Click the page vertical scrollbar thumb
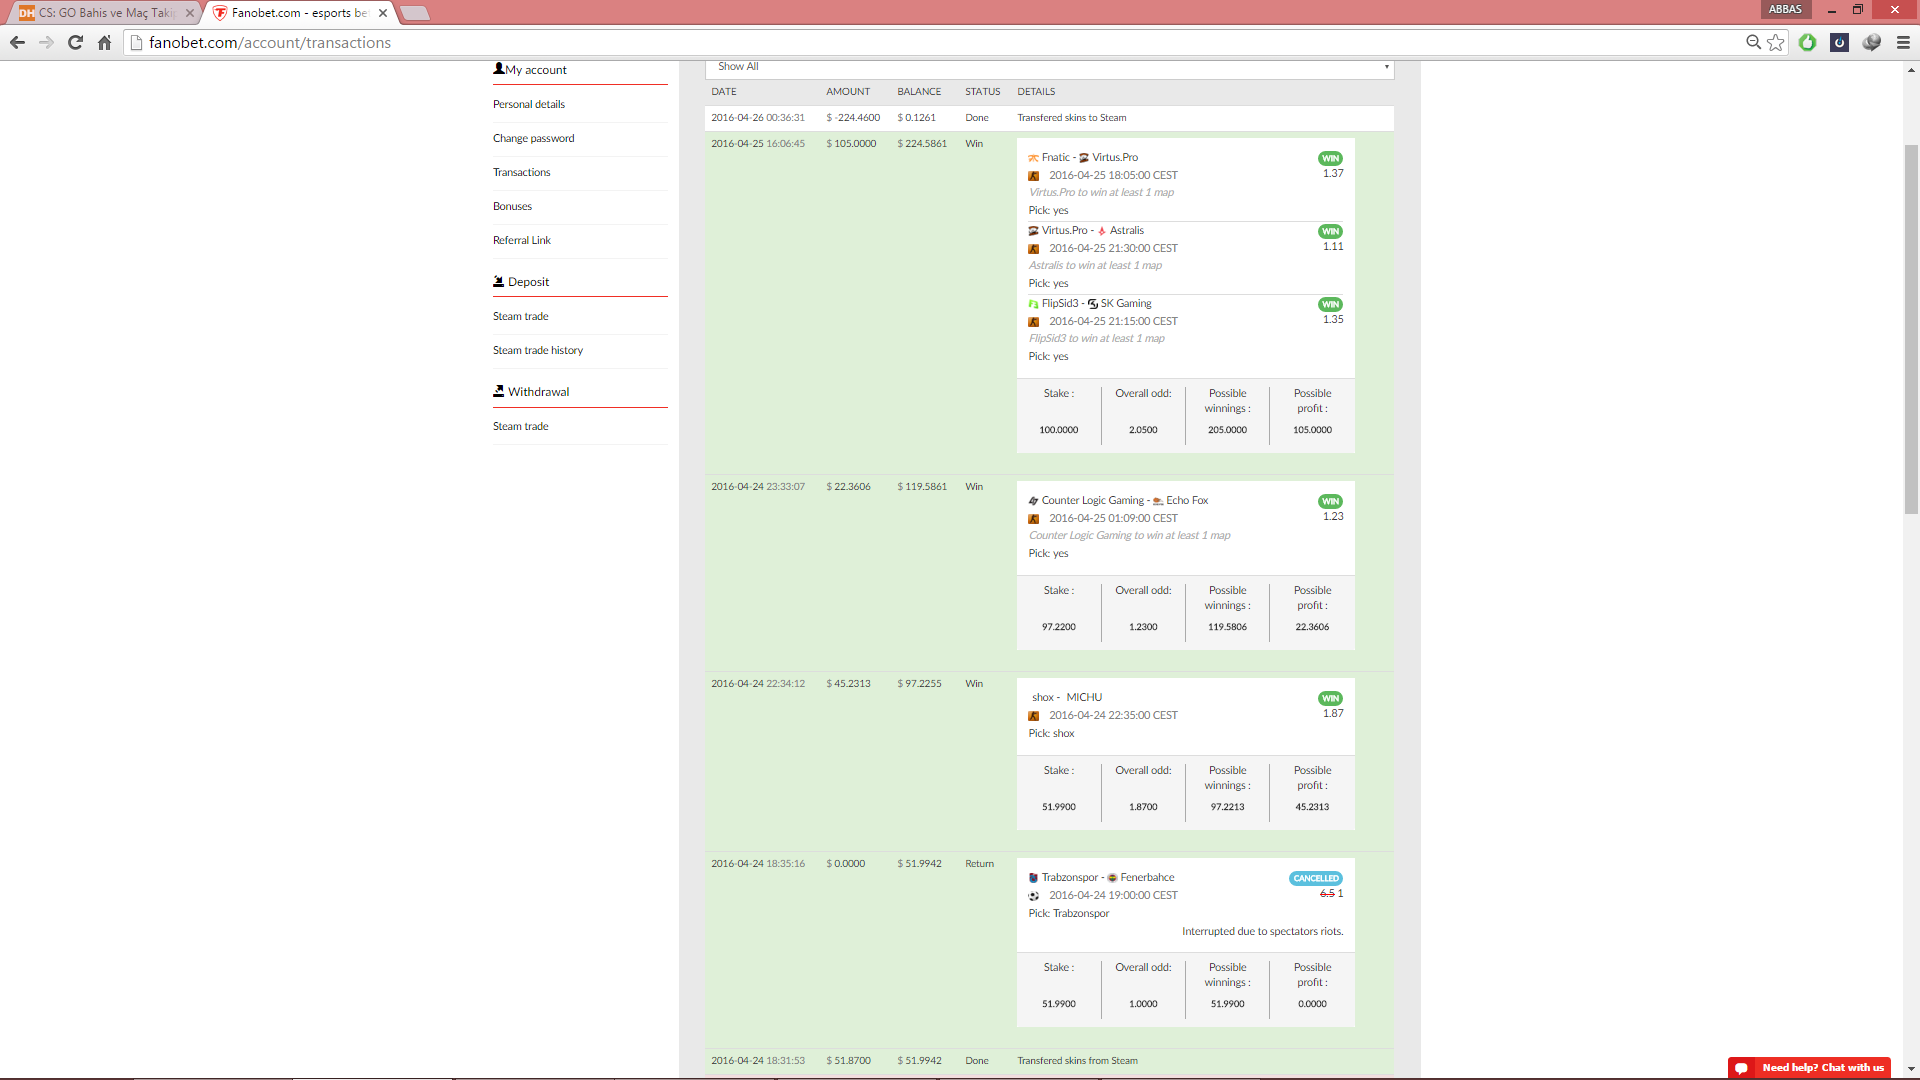1920x1080 pixels. [1911, 330]
